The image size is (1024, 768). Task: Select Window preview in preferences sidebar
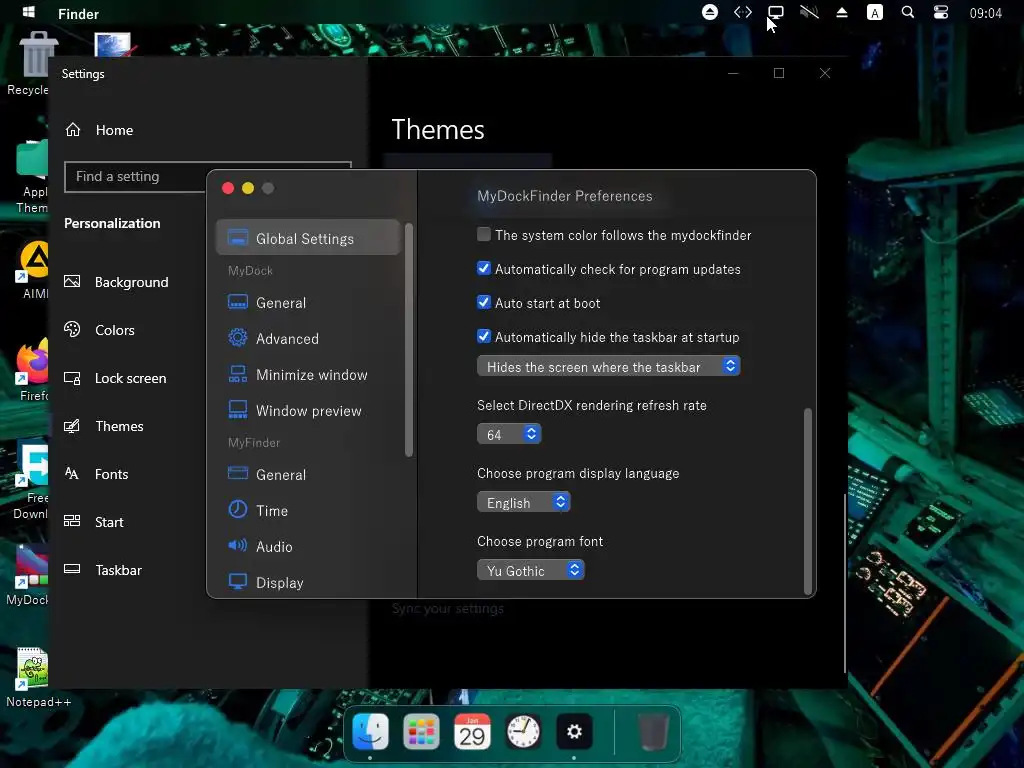coord(308,410)
